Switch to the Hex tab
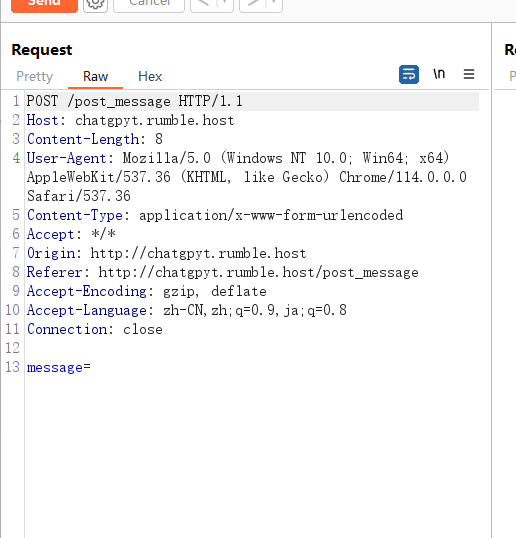 150,76
